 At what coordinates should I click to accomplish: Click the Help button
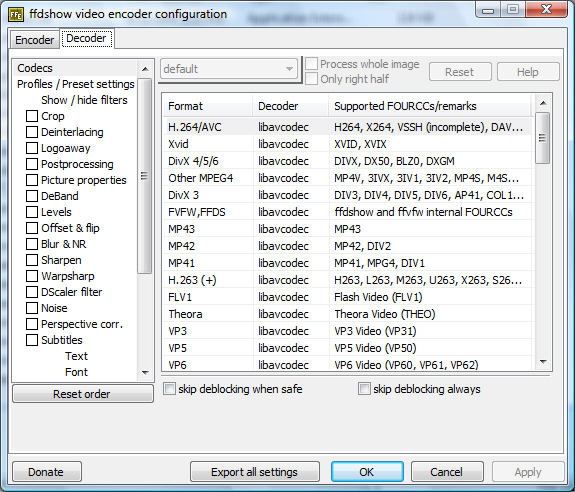pos(528,72)
